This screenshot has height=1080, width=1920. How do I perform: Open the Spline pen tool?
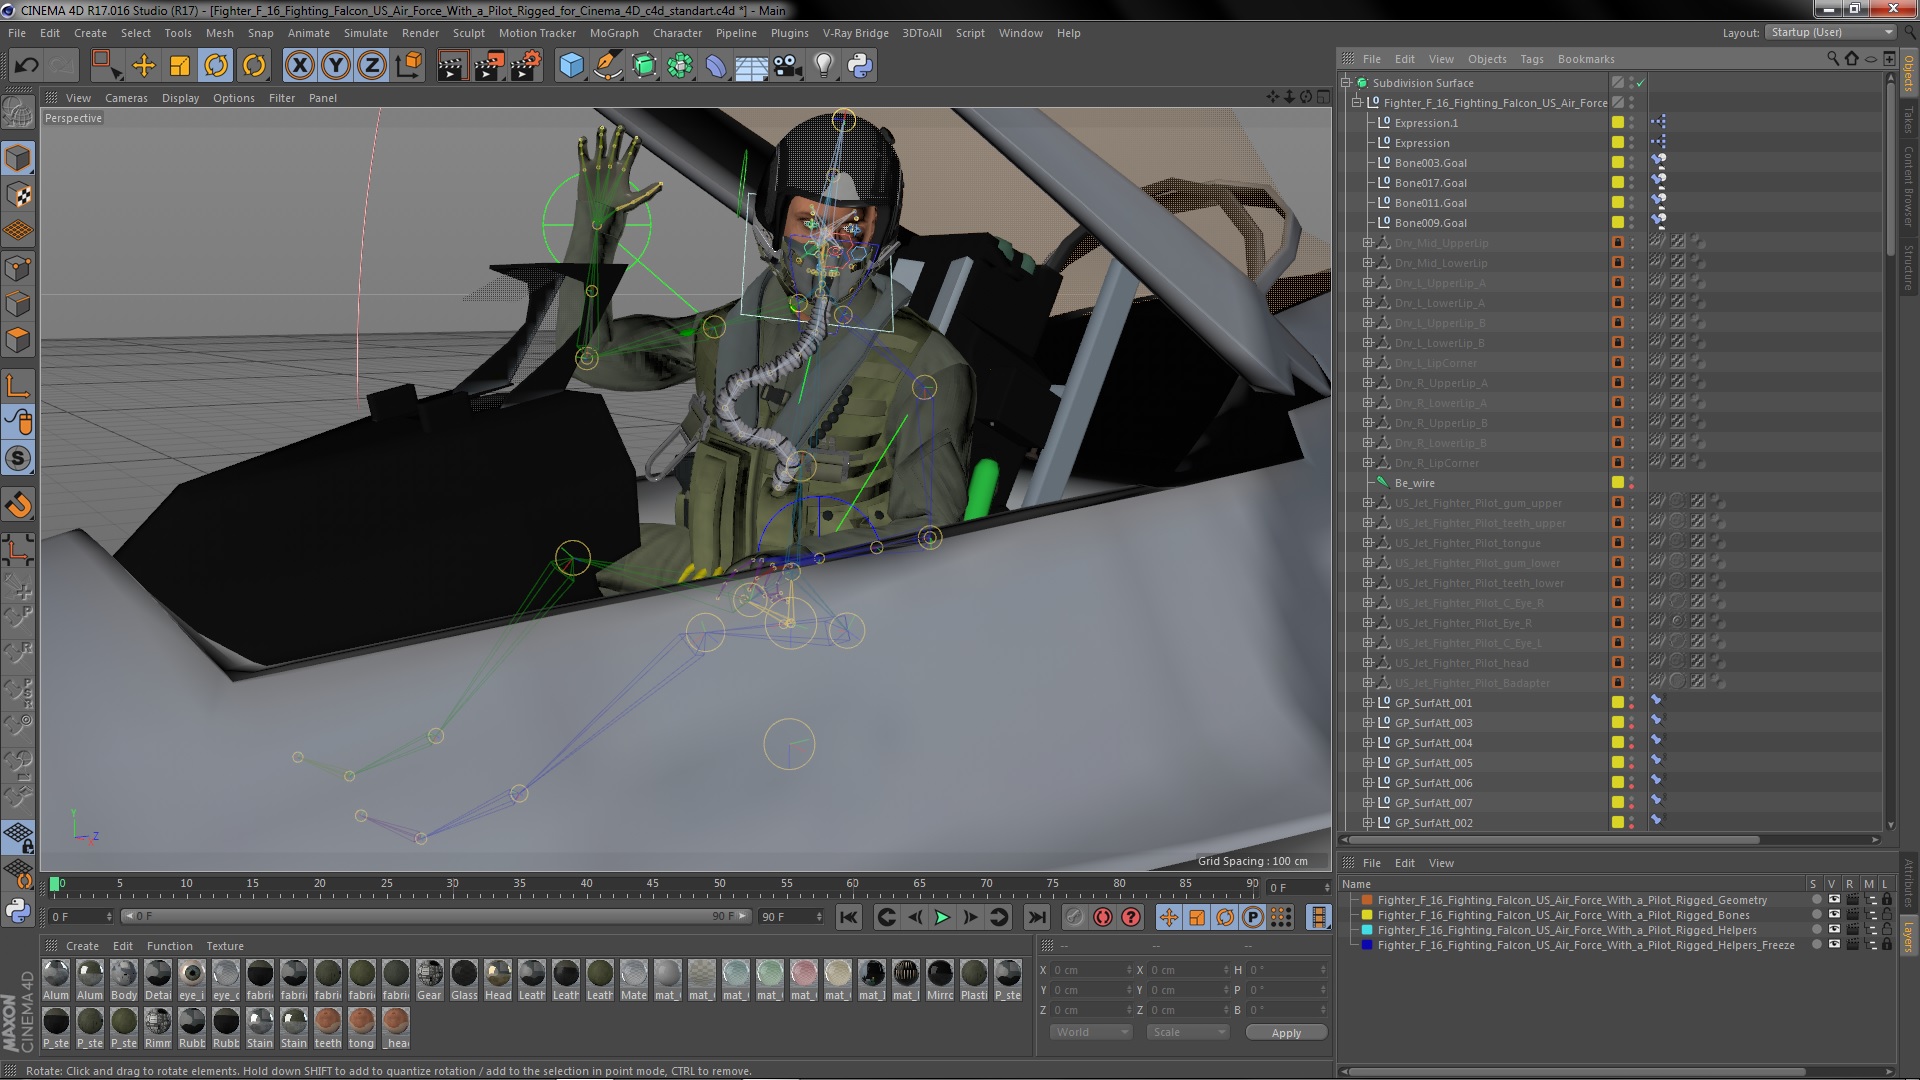click(x=607, y=66)
